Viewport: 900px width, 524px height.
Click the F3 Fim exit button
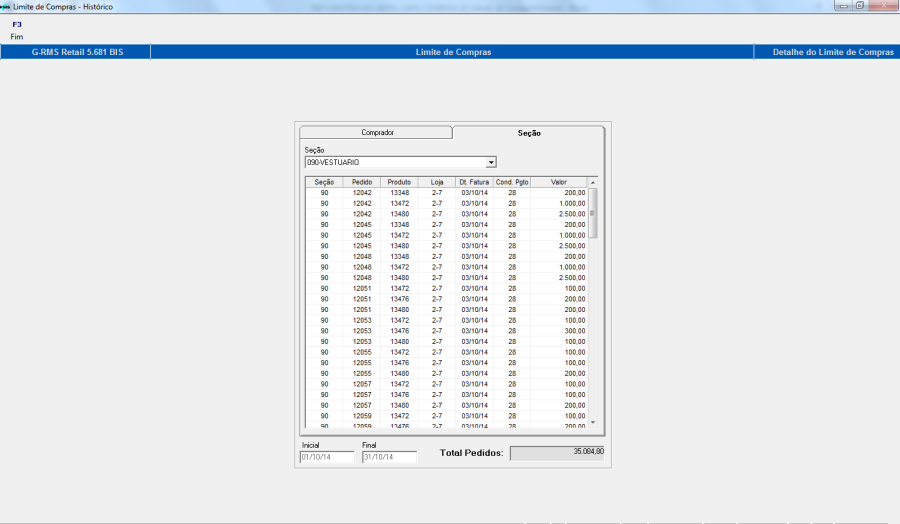click(17, 30)
